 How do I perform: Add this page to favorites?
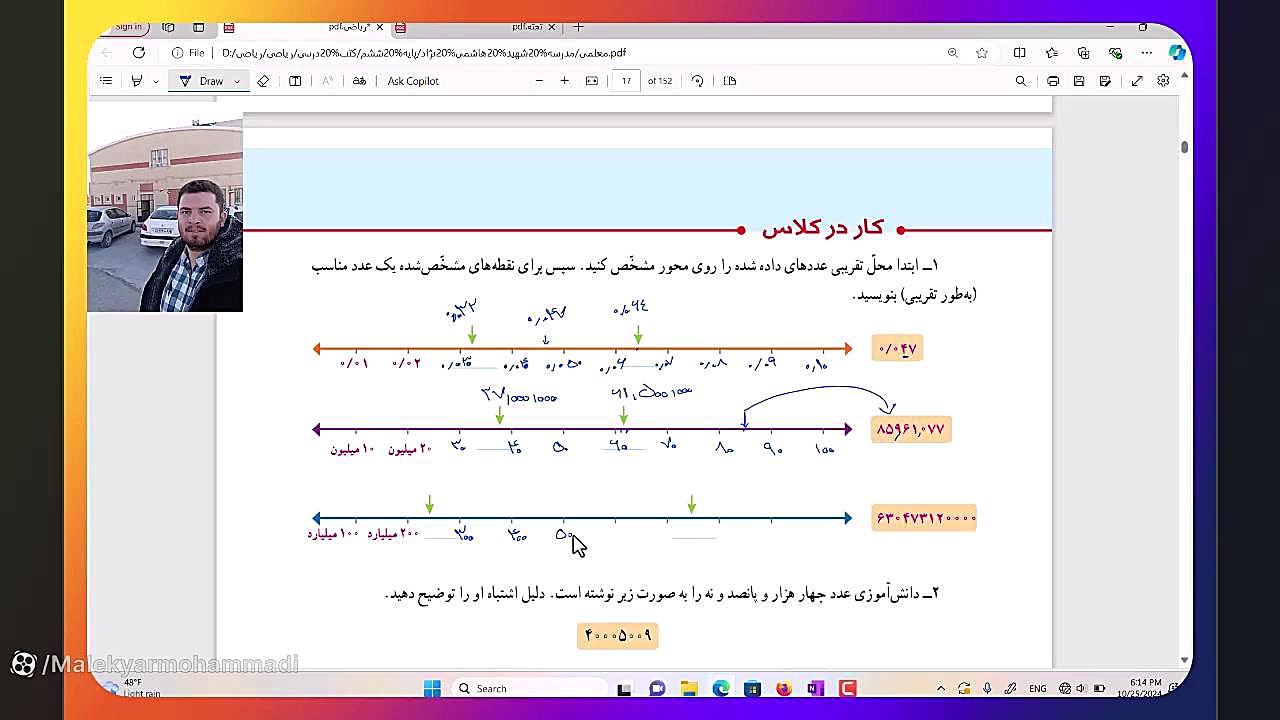point(982,53)
